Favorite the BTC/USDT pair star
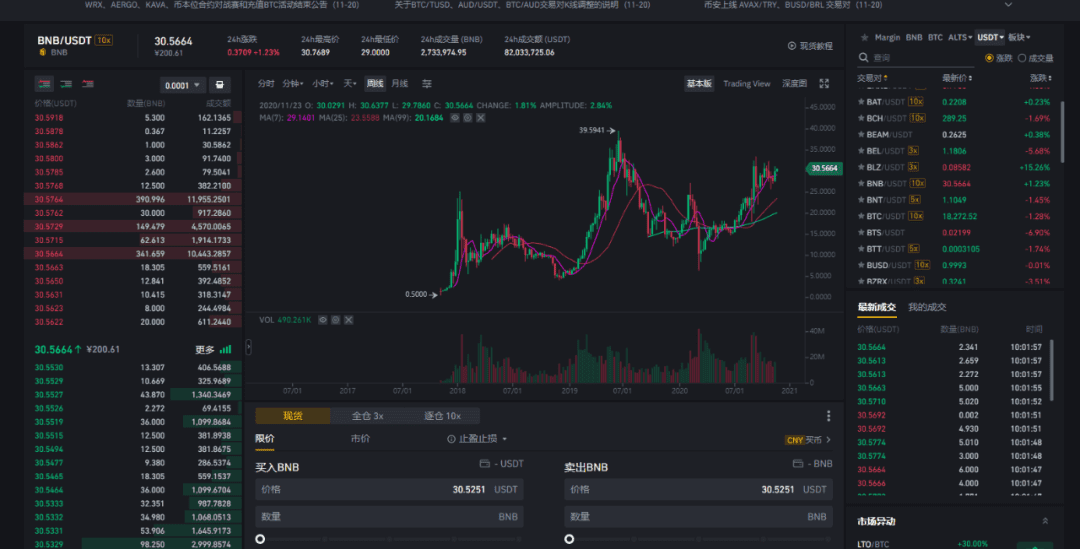Image resolution: width=1080 pixels, height=549 pixels. pyautogui.click(x=861, y=216)
